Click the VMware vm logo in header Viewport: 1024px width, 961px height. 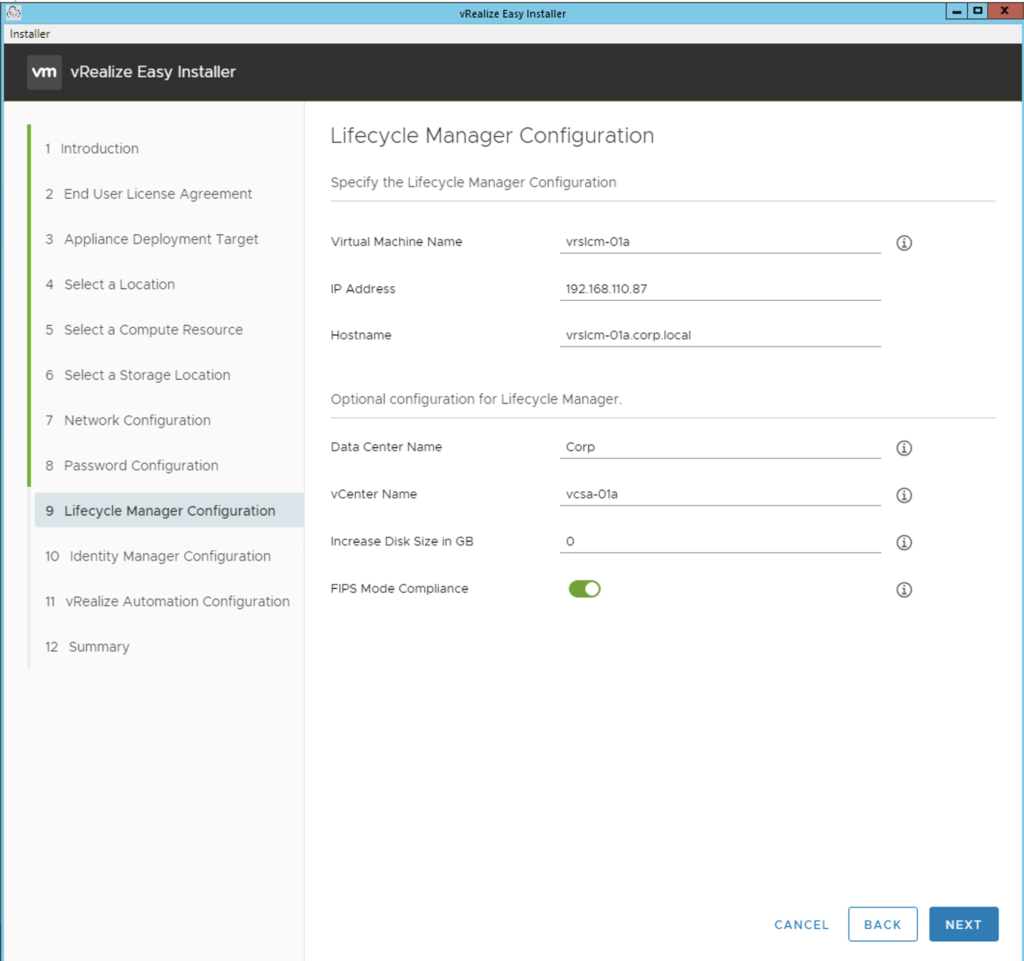tap(44, 72)
